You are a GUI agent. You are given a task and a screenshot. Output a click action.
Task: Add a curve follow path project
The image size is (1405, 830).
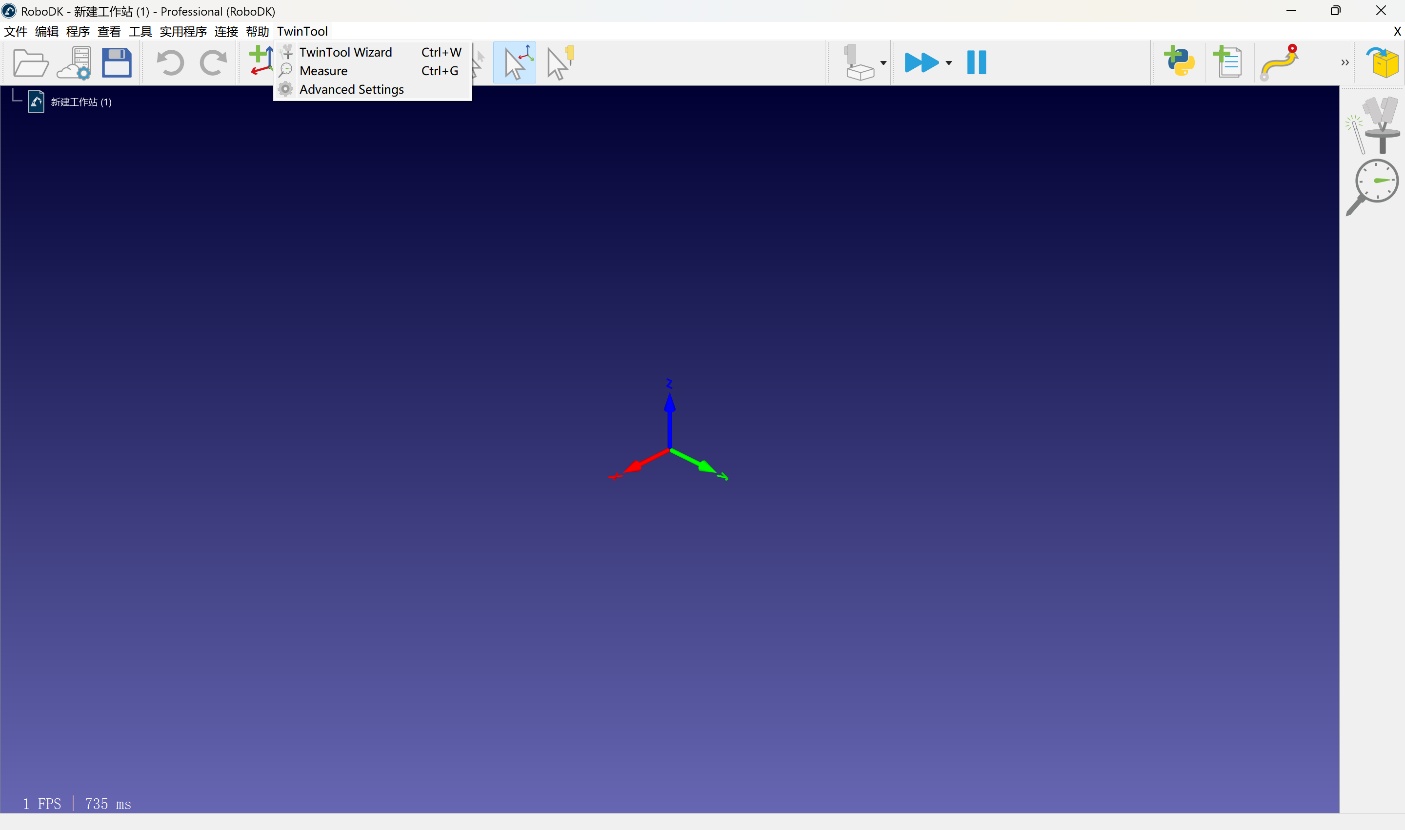tap(1280, 62)
